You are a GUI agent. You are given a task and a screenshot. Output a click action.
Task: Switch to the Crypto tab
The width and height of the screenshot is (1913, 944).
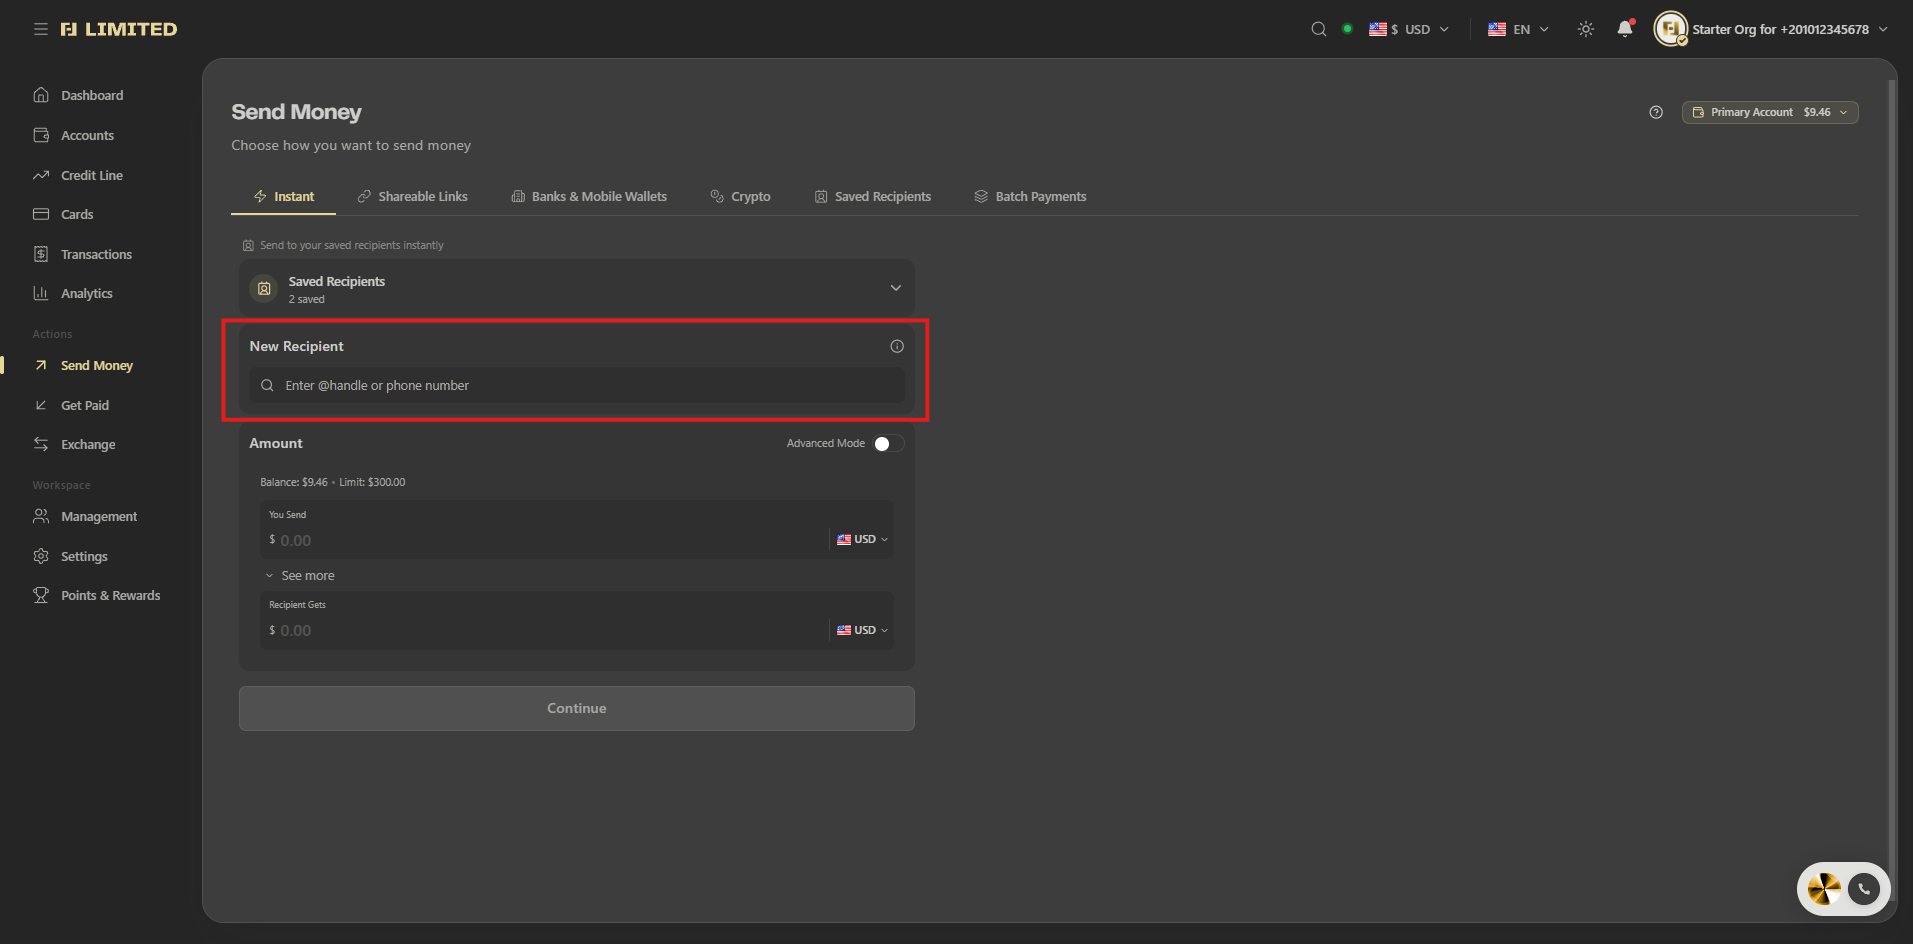pyautogui.click(x=740, y=197)
